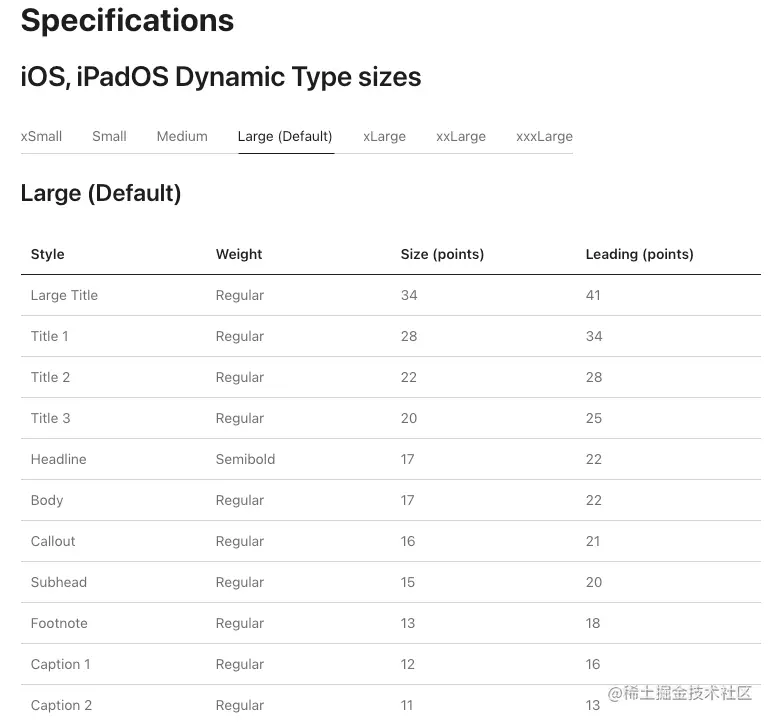Switch to the xSmall tab
The width and height of the screenshot is (772, 722).
coord(41,136)
